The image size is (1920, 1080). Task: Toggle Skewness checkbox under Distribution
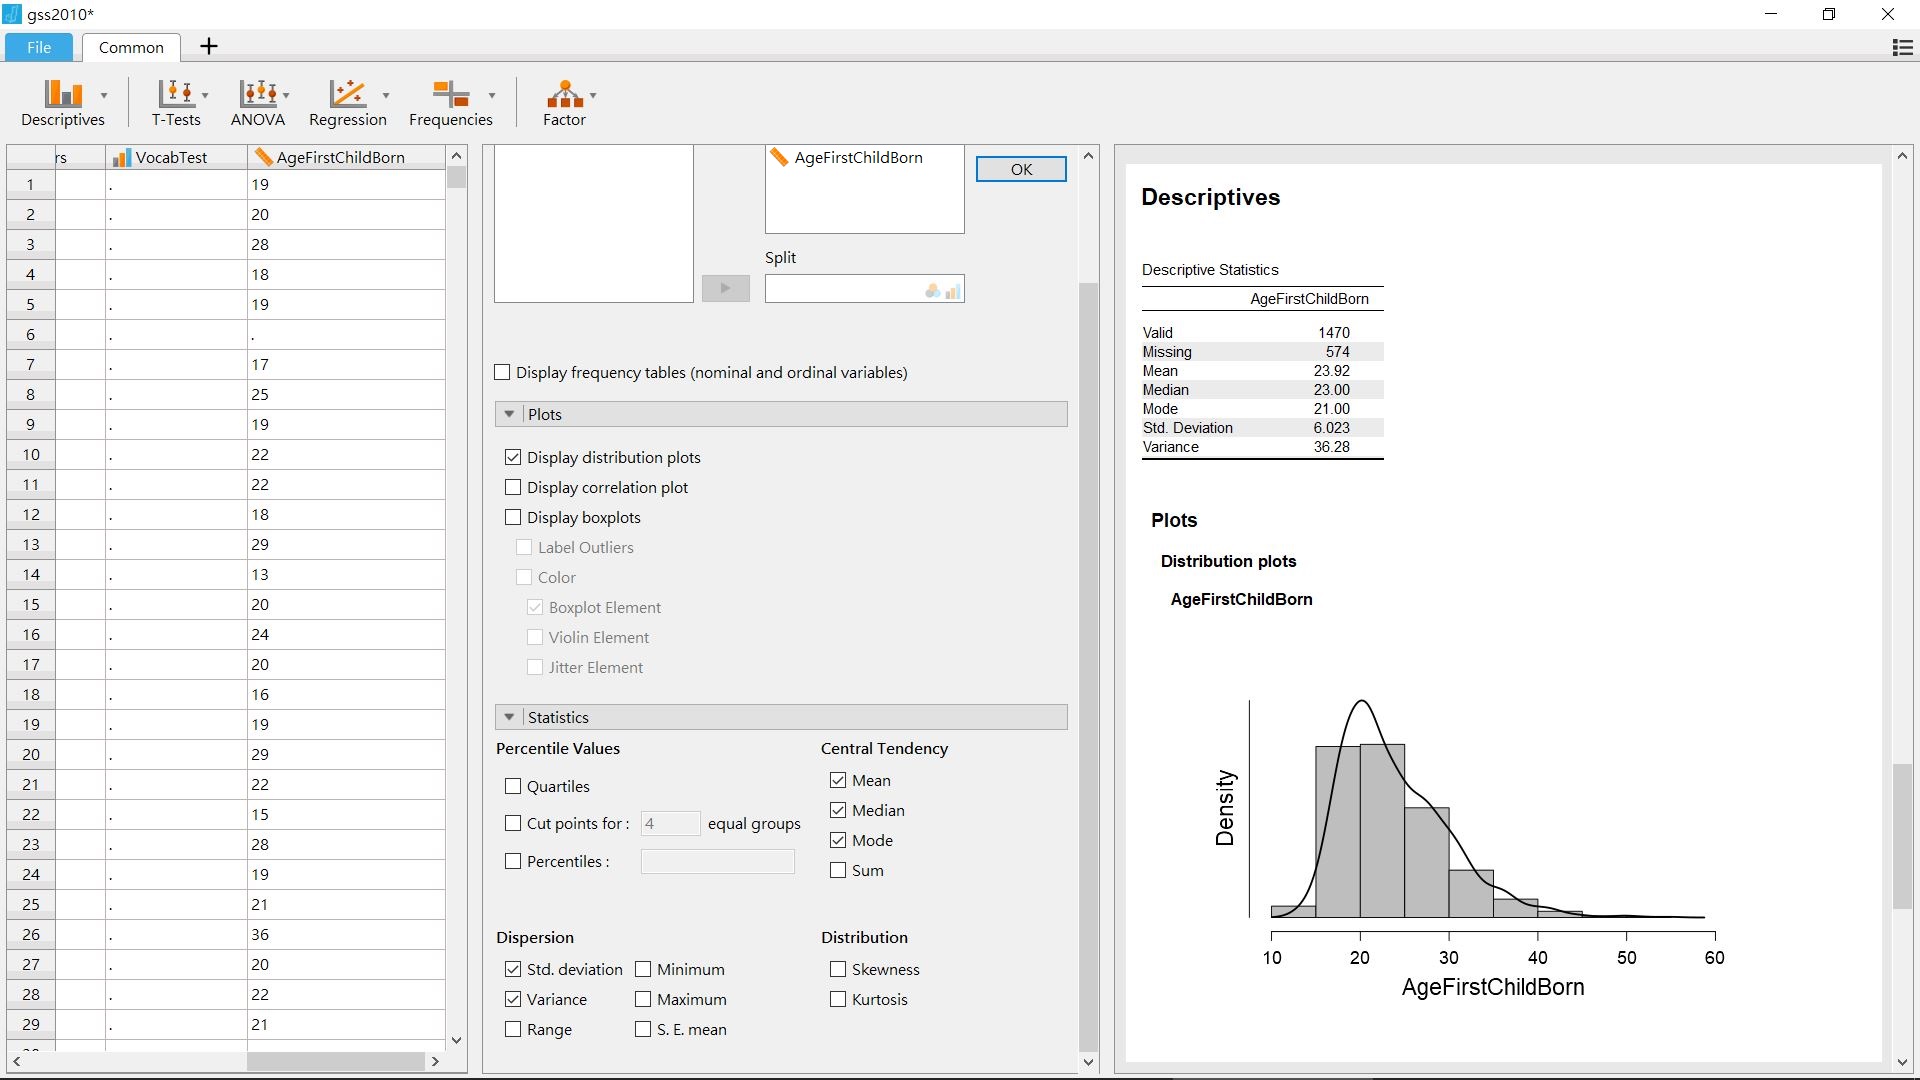(x=836, y=969)
